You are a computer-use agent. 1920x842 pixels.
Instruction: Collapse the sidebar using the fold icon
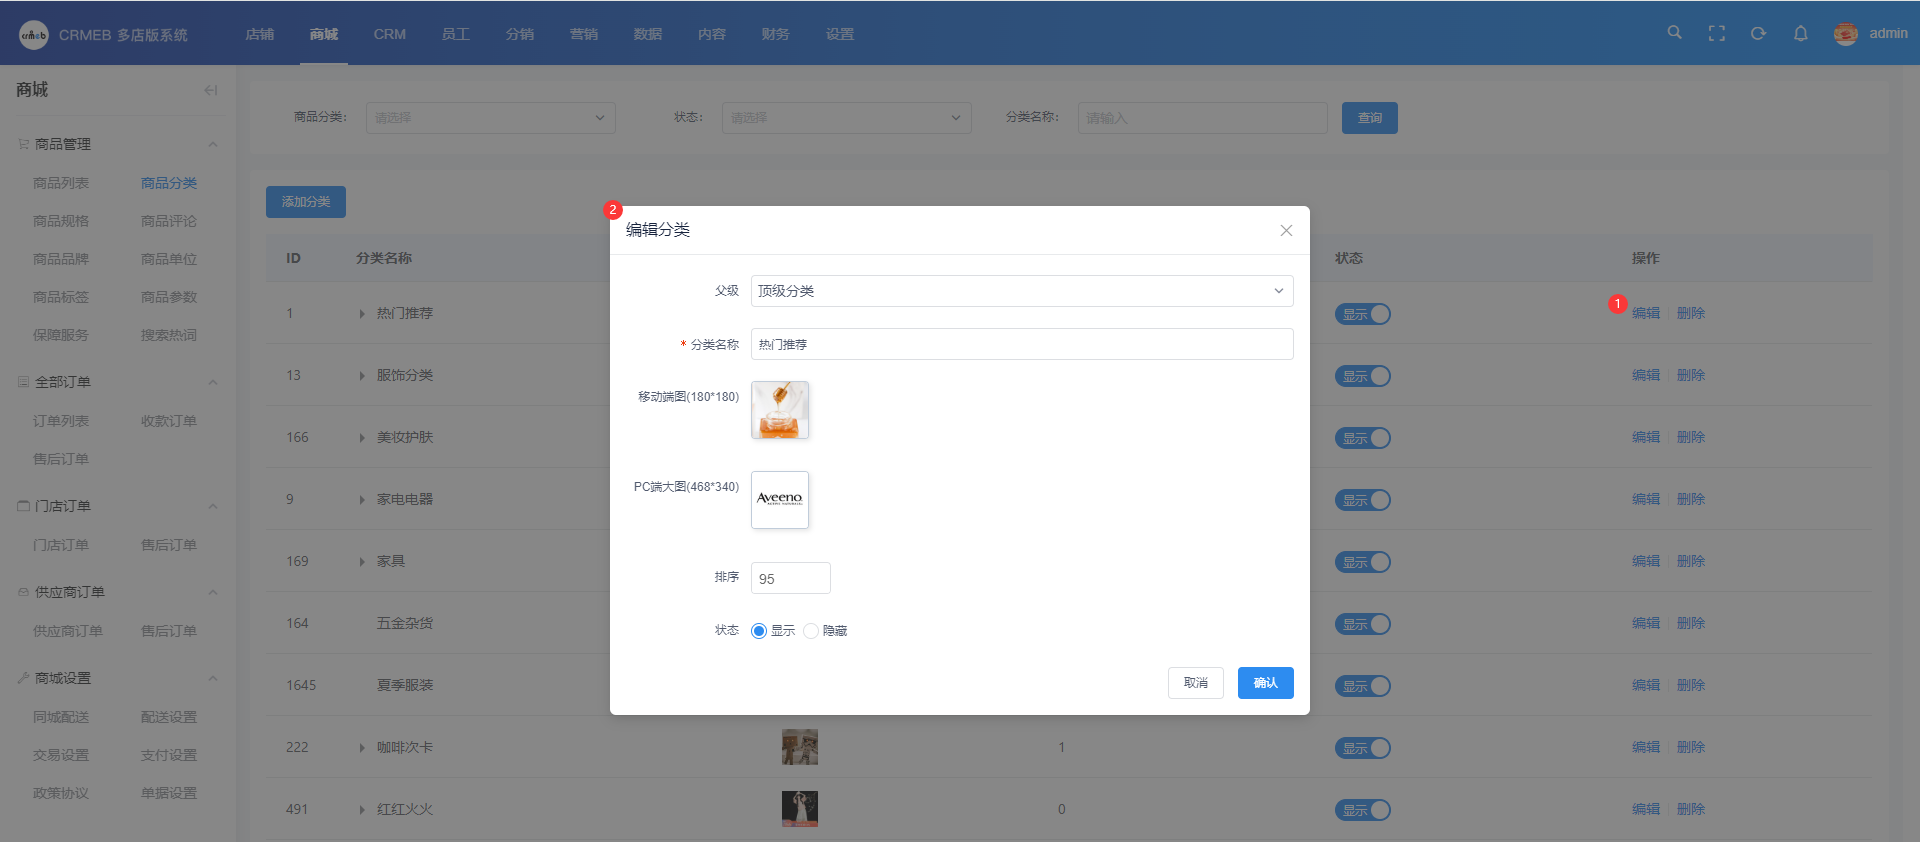210,90
